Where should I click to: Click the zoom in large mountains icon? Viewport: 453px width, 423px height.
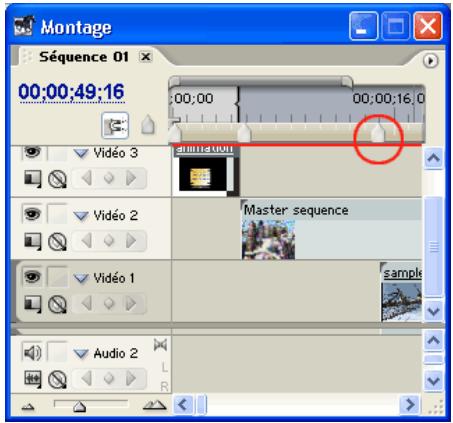(x=154, y=405)
